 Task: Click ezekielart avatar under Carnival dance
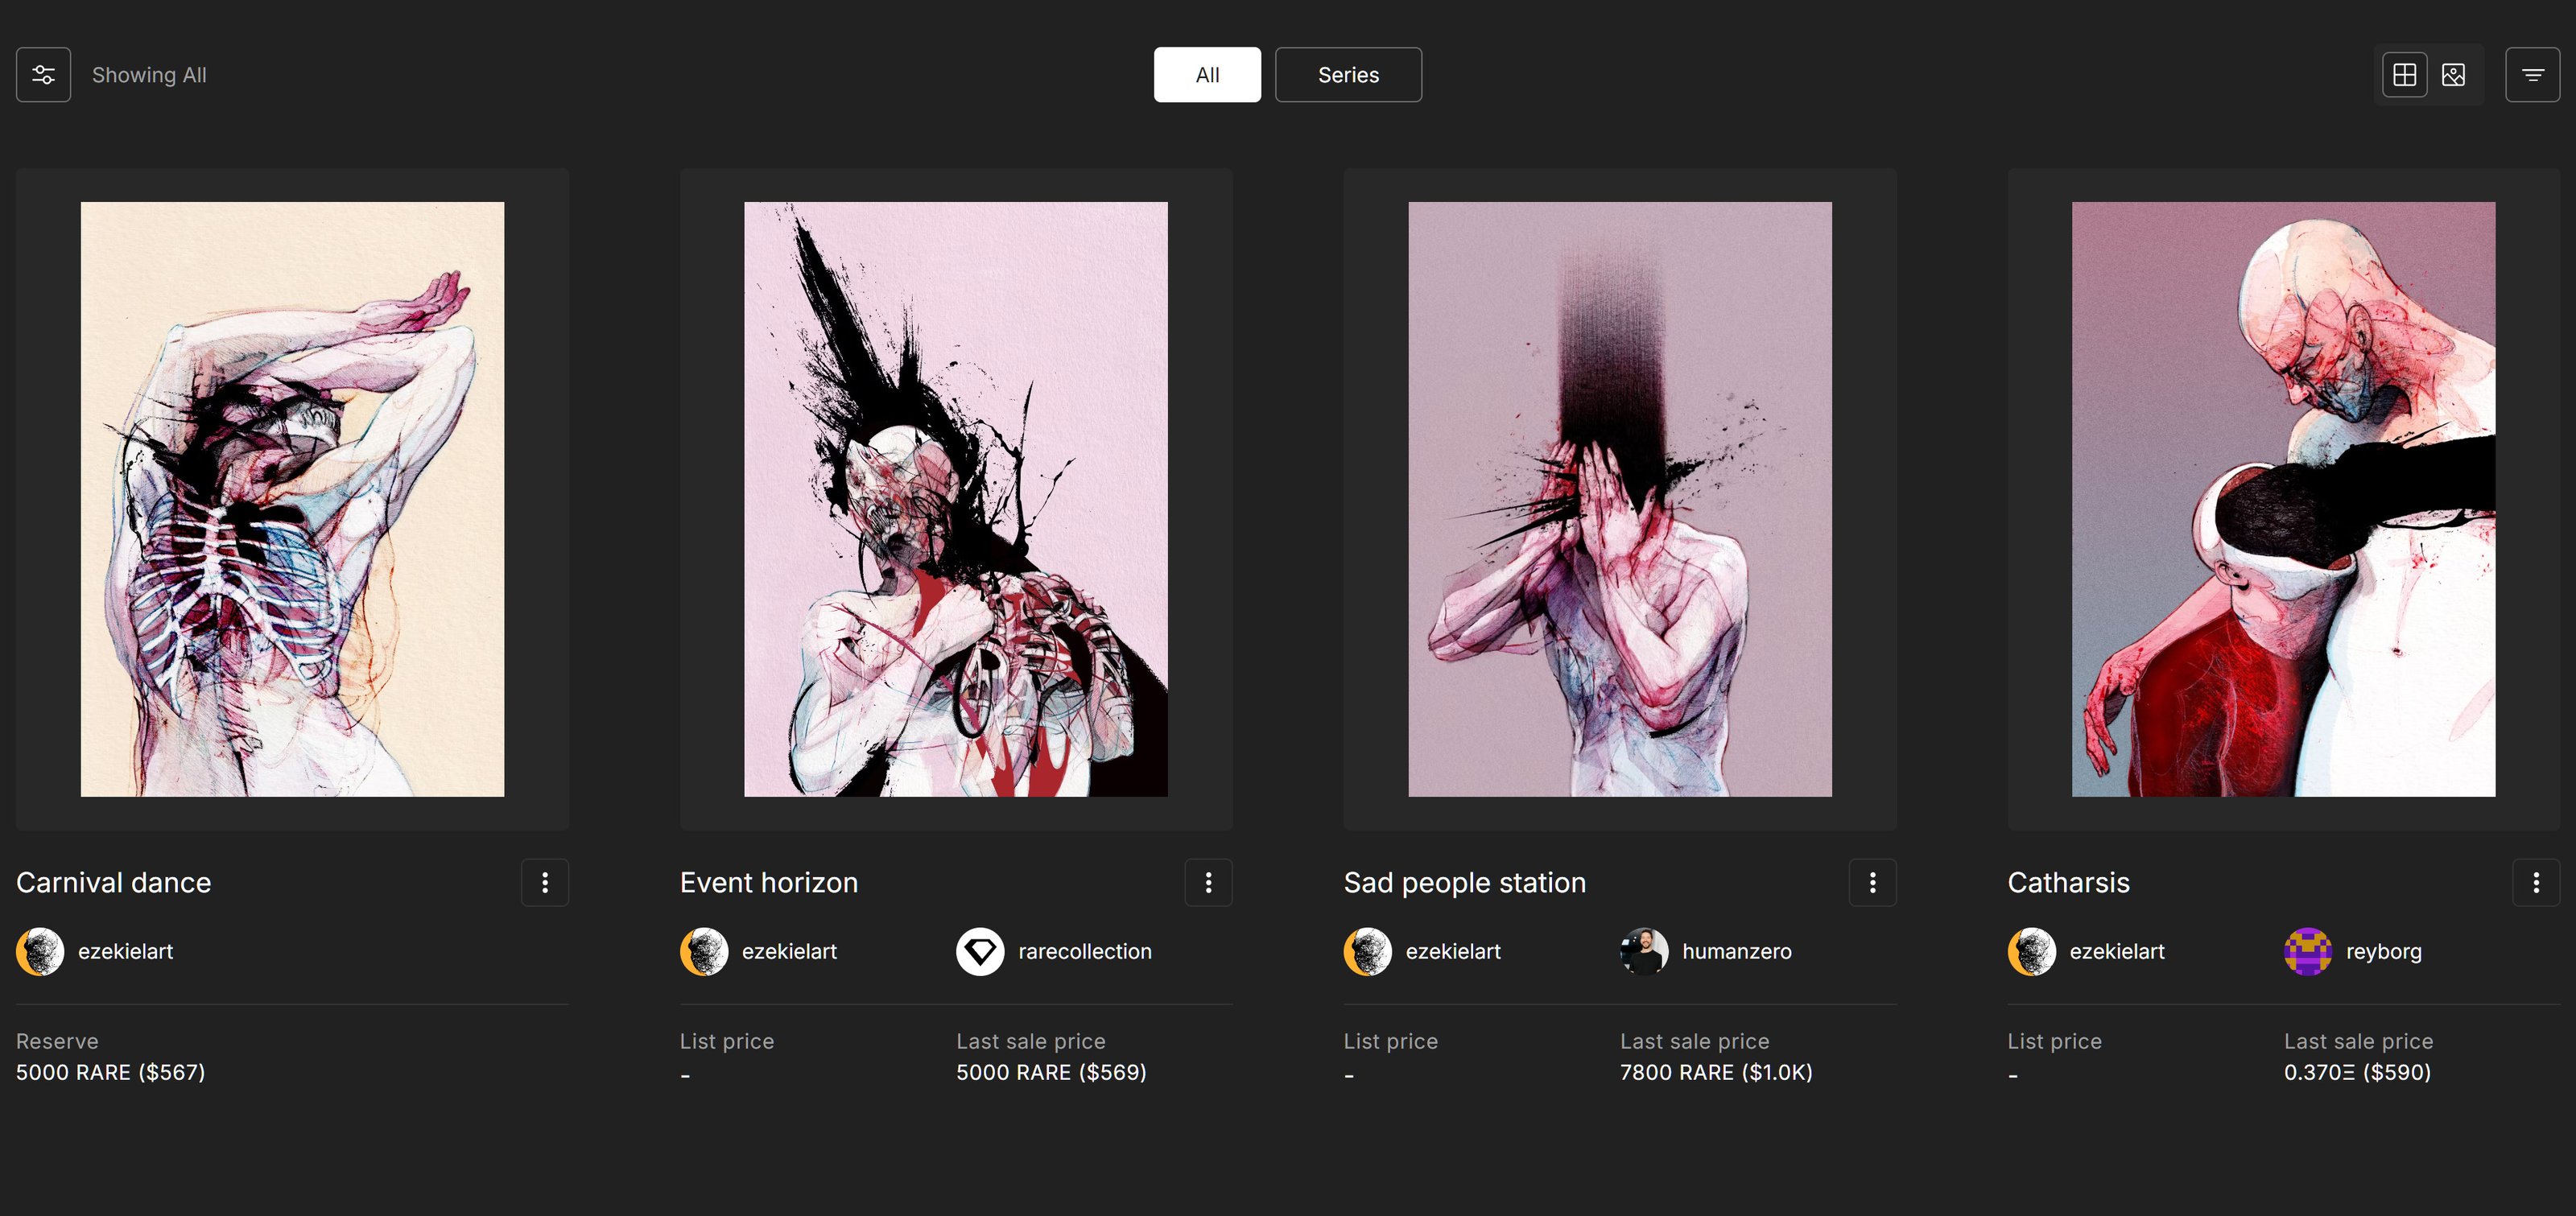tap(40, 951)
